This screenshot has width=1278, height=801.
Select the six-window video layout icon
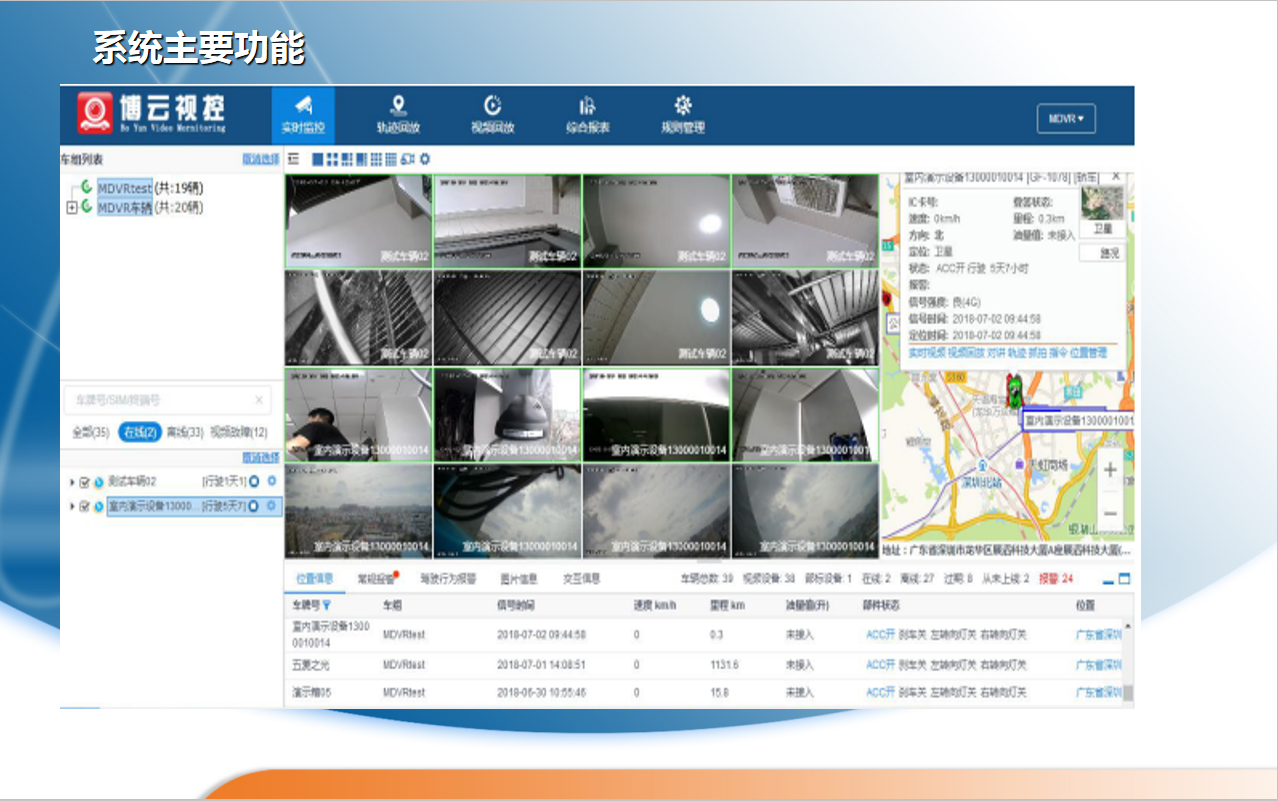347,159
